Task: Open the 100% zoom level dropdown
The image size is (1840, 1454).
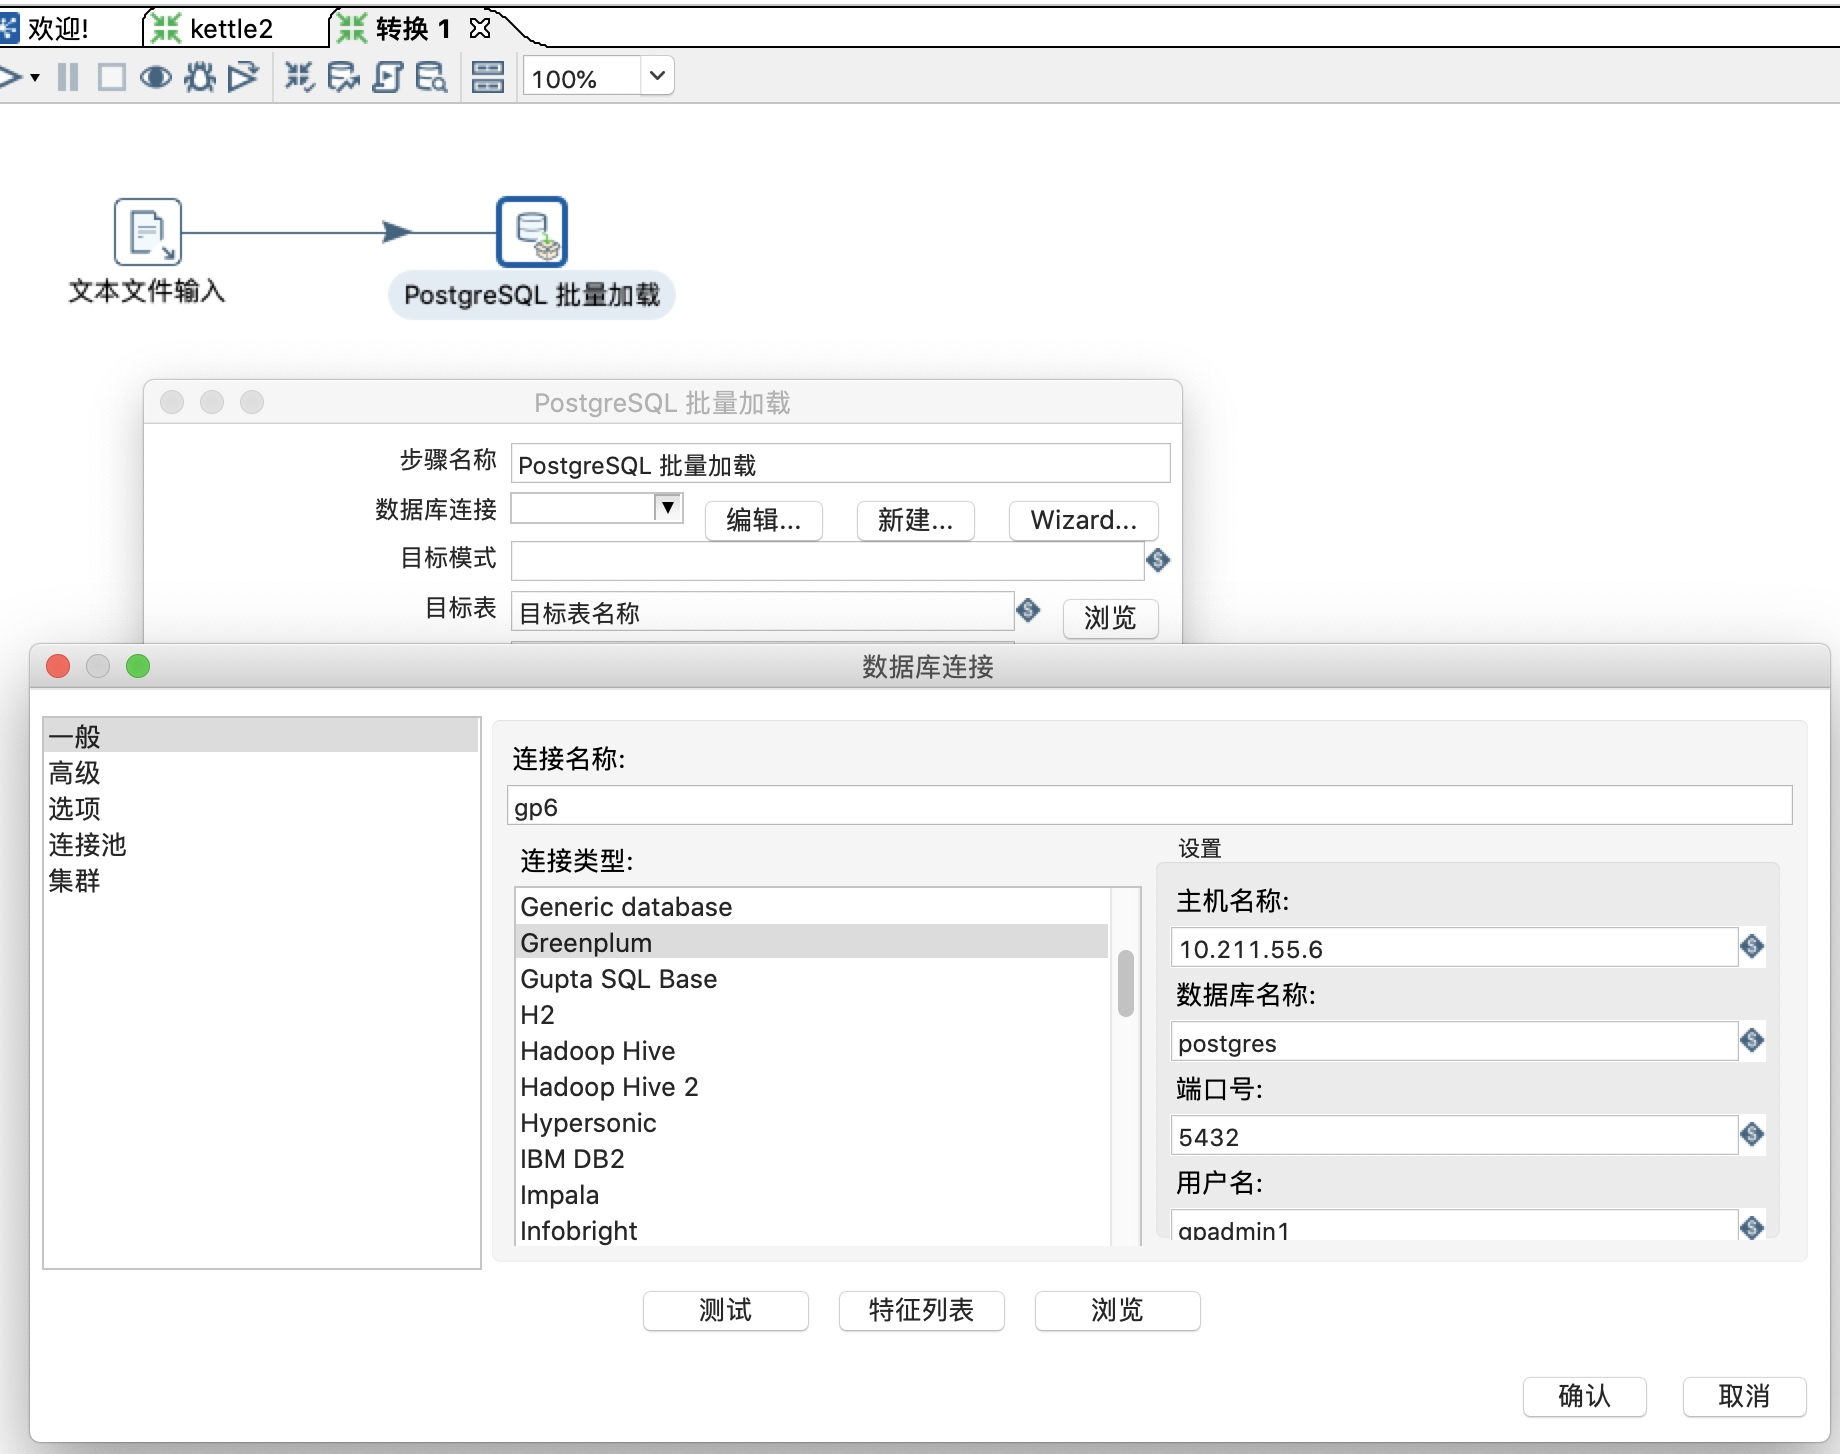Action: (657, 76)
